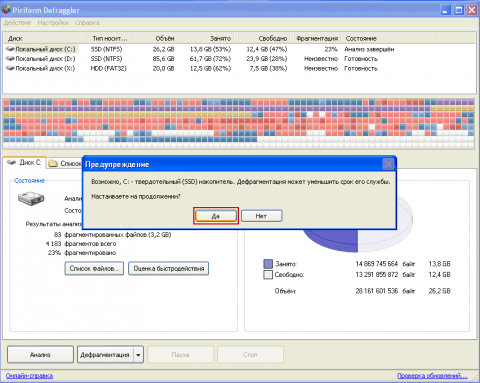Screen dimensions: 480x383
Task: Open the Действие menu
Action: pos(17,23)
